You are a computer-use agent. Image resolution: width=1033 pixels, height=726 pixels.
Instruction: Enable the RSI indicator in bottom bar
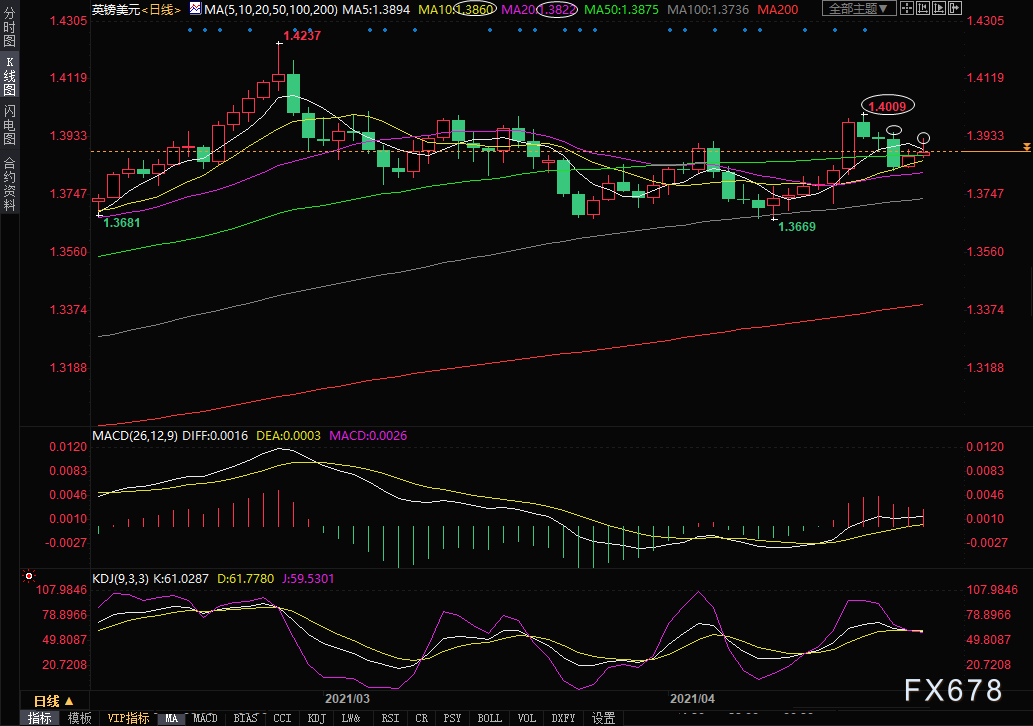tap(390, 718)
